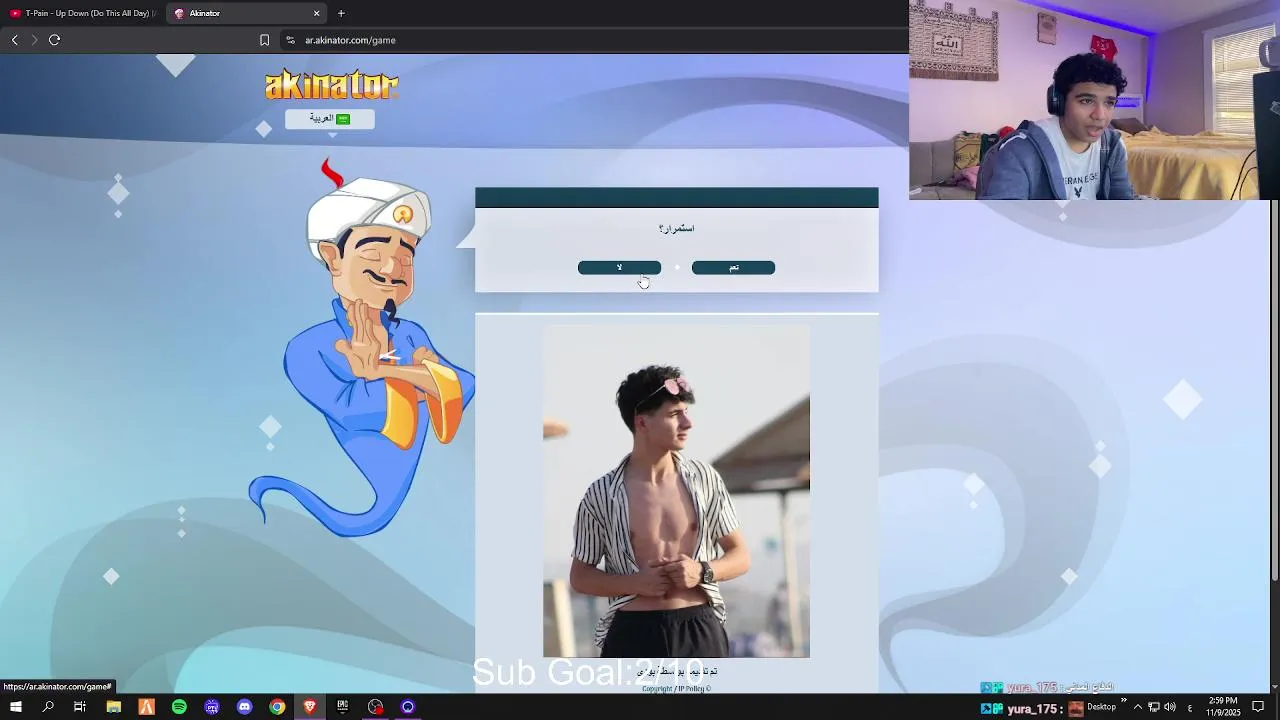Open the clock showing 2:59 PM
The width and height of the screenshot is (1280, 720).
(x=1223, y=707)
